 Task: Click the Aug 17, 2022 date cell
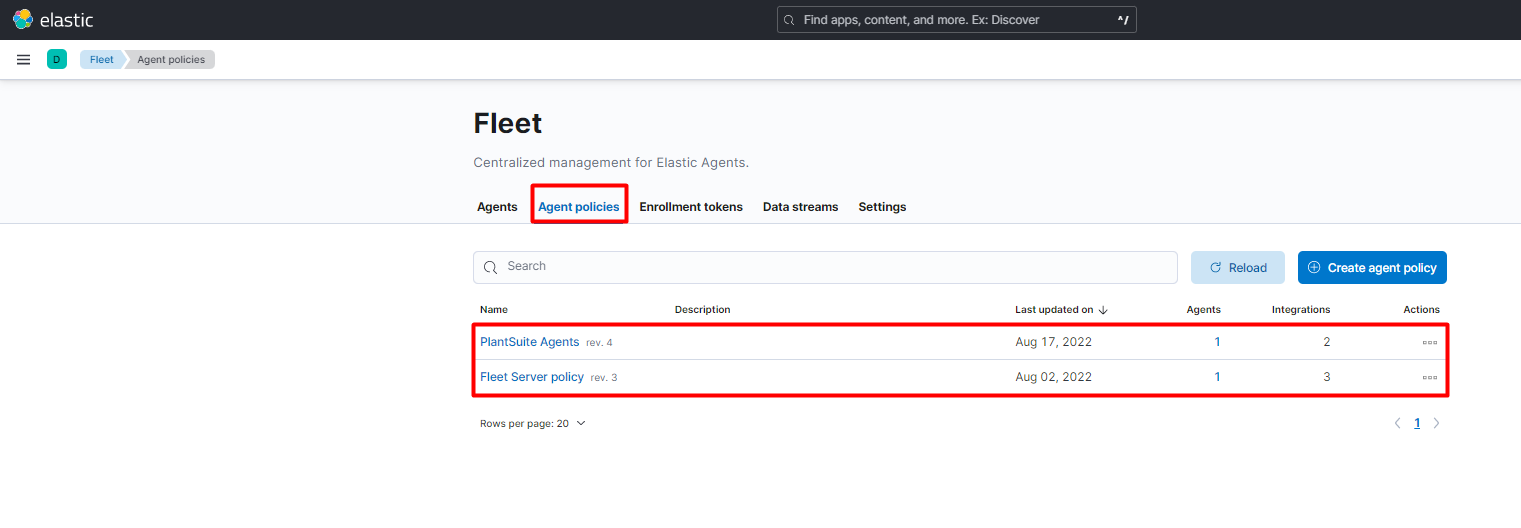(1053, 342)
